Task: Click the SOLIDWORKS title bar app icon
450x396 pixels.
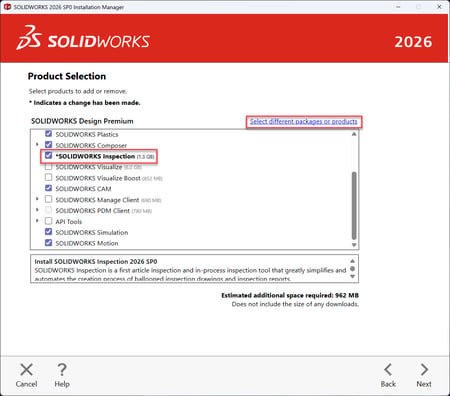Action: click(x=7, y=7)
